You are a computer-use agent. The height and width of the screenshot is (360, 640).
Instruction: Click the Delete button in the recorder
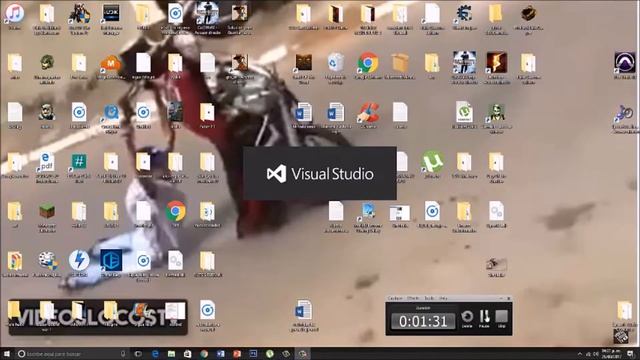click(467, 318)
